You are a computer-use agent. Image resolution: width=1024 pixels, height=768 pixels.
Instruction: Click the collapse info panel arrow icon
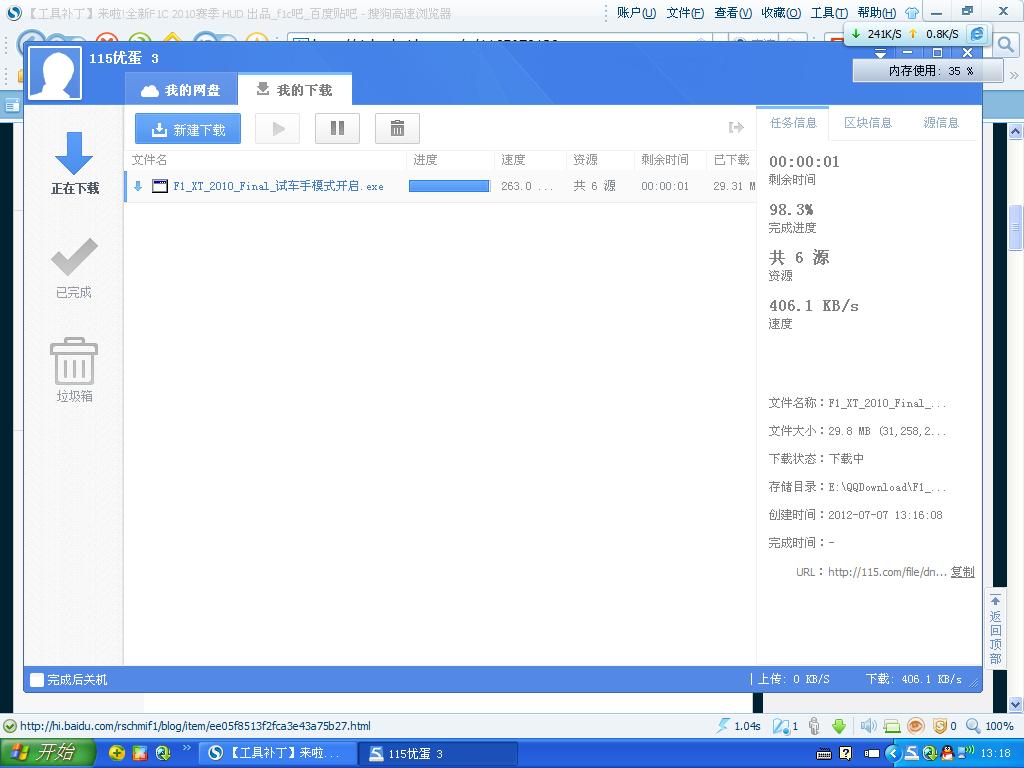(x=736, y=127)
